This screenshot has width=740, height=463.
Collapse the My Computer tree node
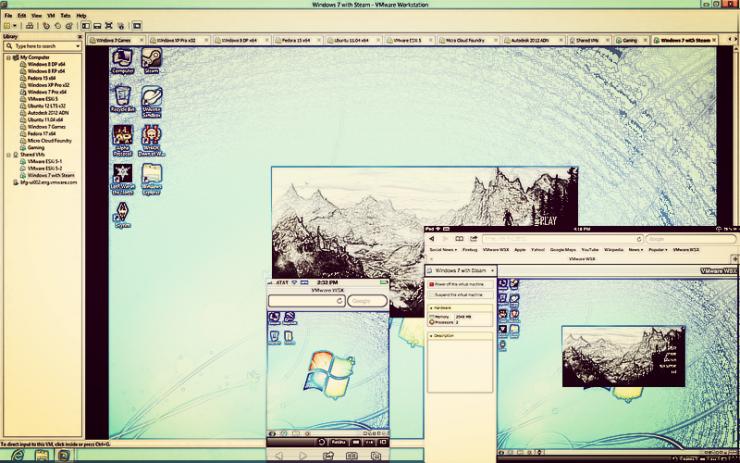pos(7,58)
